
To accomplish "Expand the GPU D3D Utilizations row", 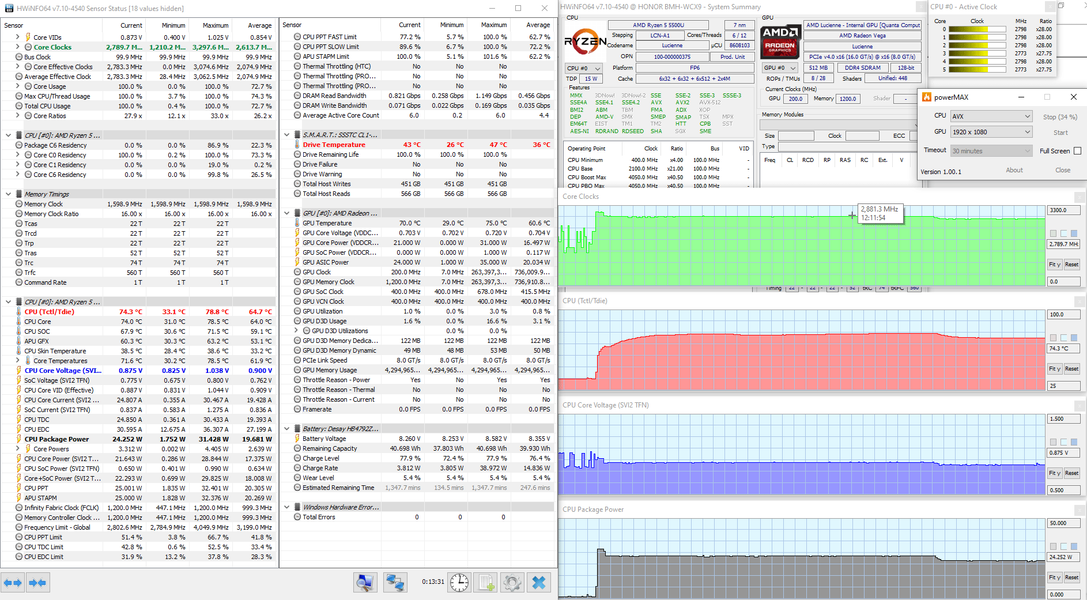I will pyautogui.click(x=296, y=331).
